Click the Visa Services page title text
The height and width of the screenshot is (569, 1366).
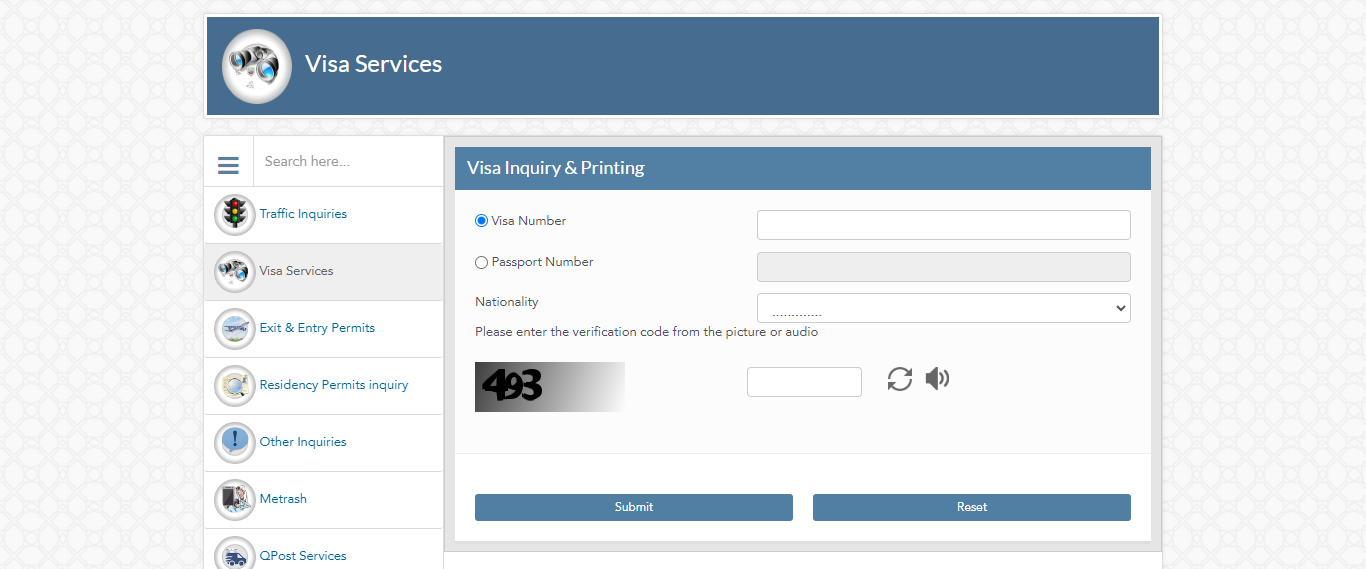click(x=373, y=64)
